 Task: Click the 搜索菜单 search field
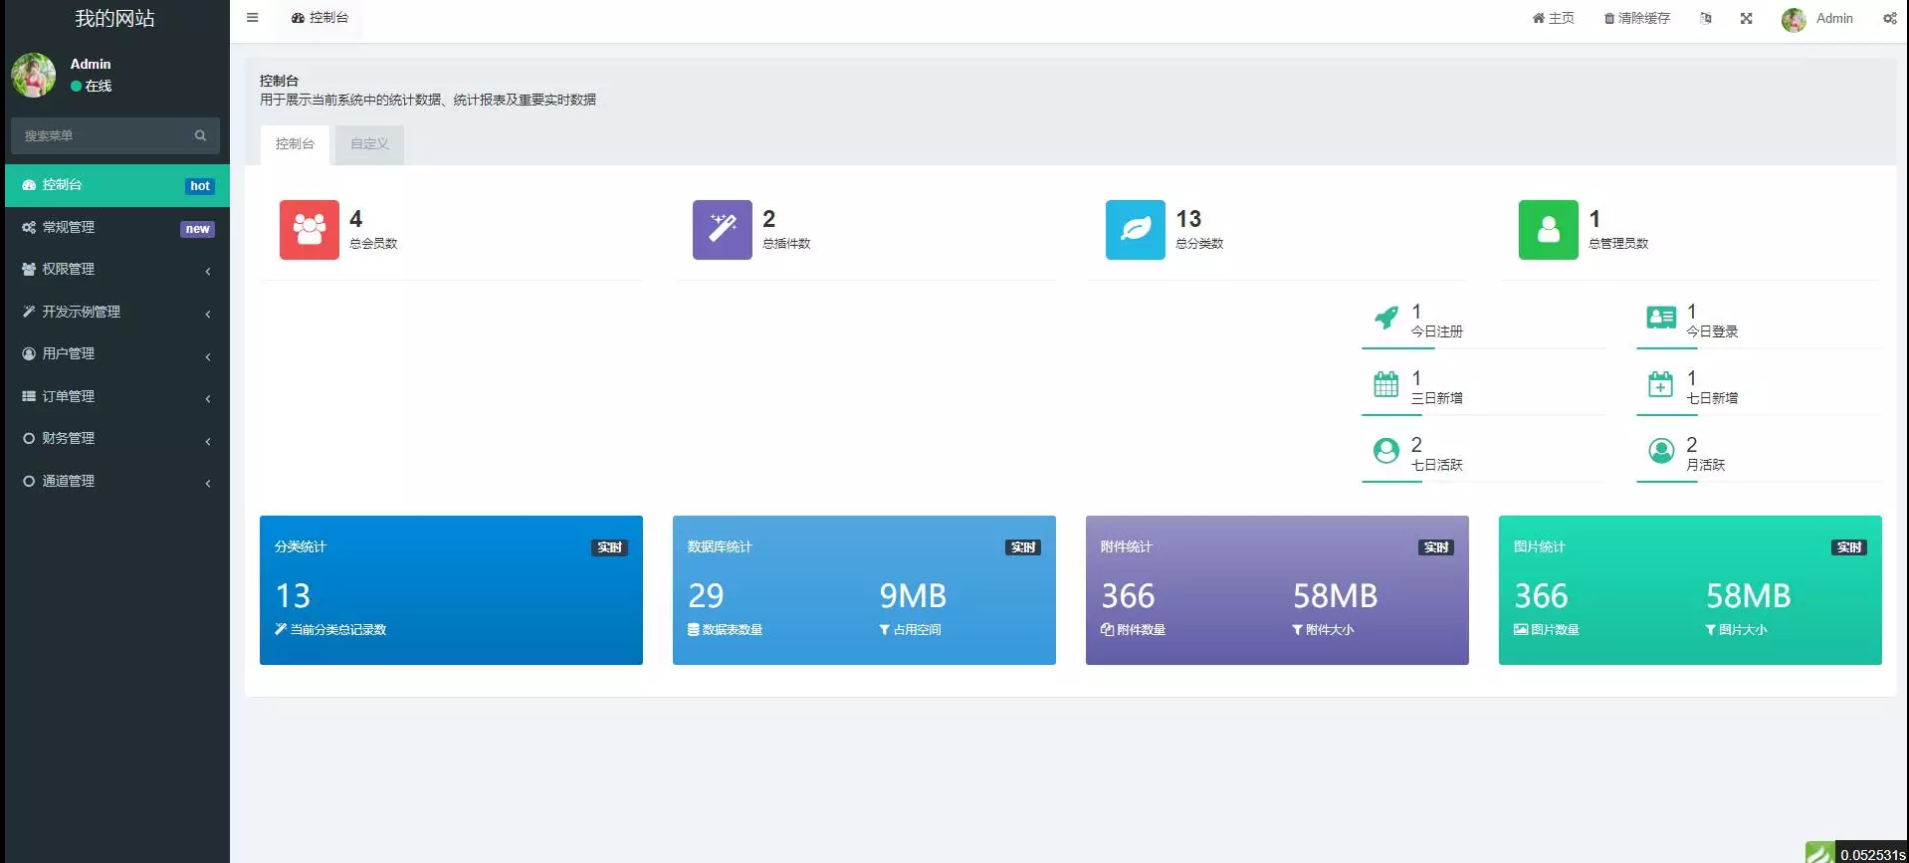click(115, 136)
